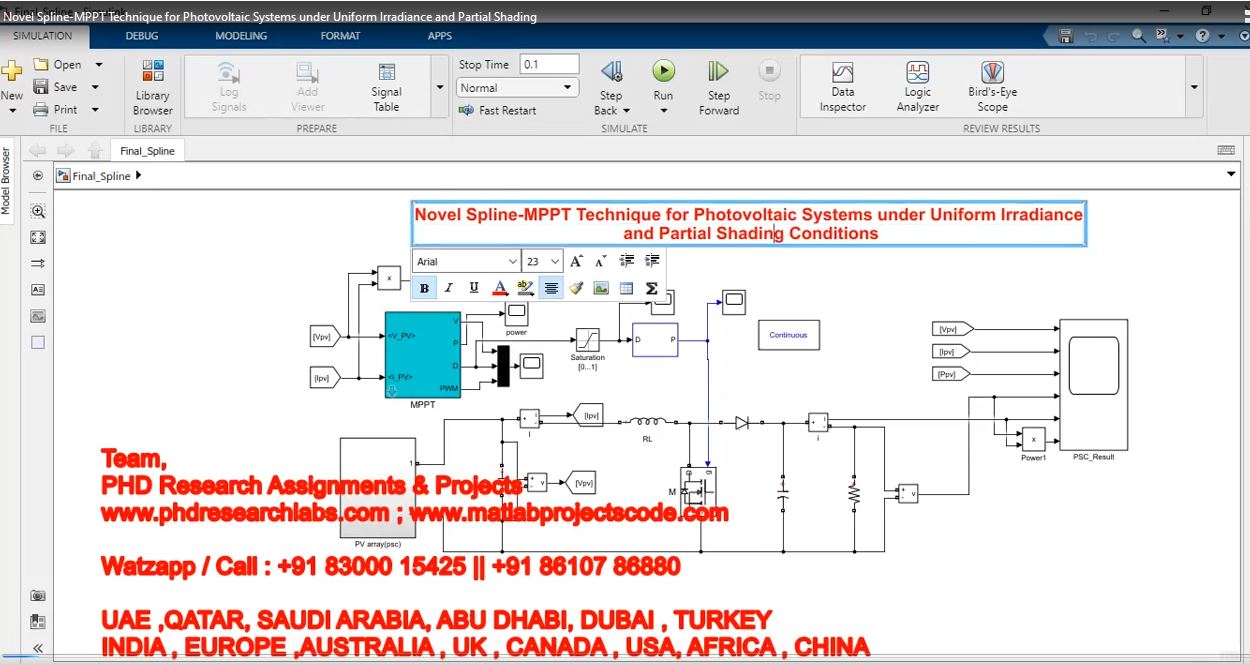
Task: Click the quick-access Save icon in title strip
Action: coord(1065,35)
